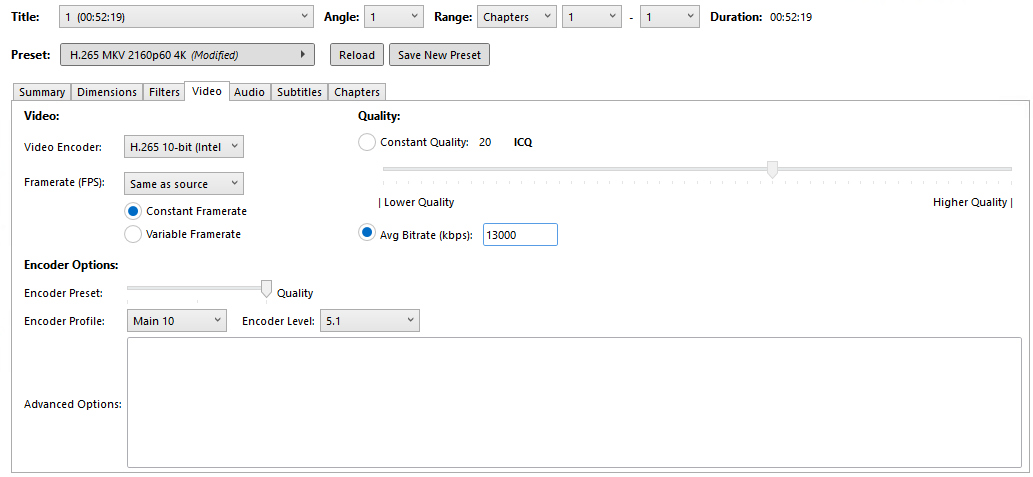The height and width of the screenshot is (477, 1033).
Task: Open the Title dropdown
Action: click(x=187, y=17)
